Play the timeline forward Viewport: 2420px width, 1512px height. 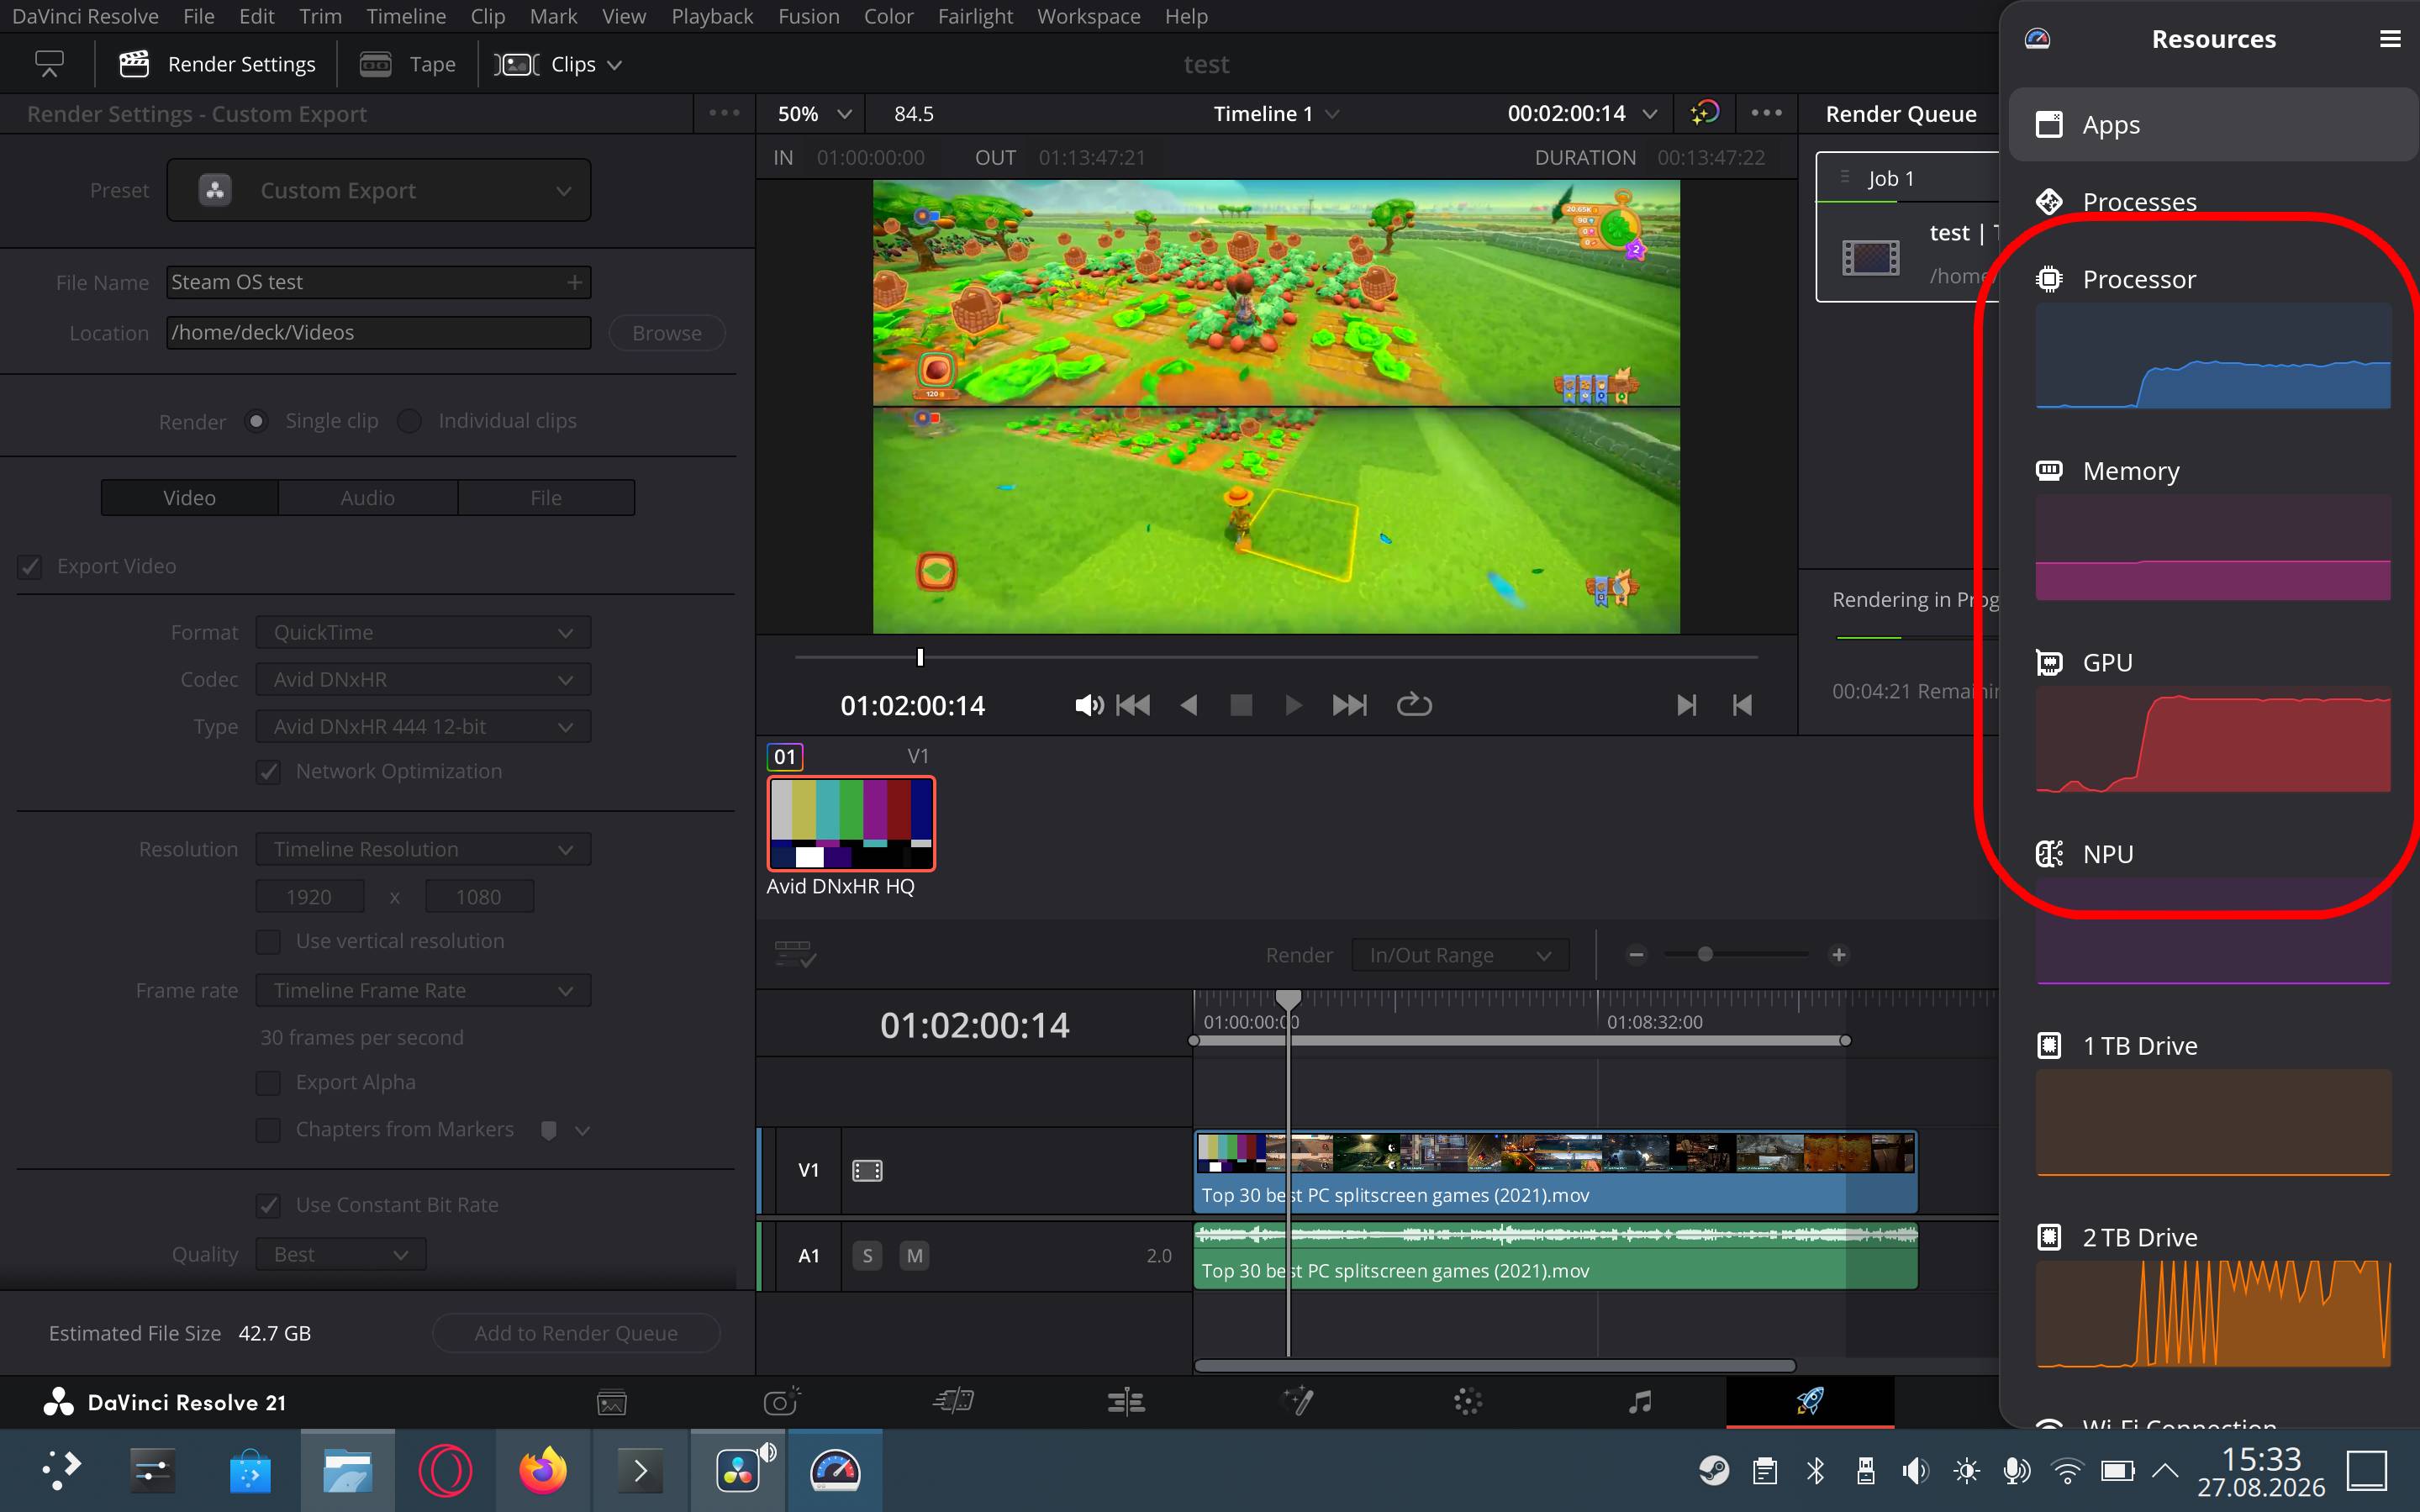point(1293,705)
